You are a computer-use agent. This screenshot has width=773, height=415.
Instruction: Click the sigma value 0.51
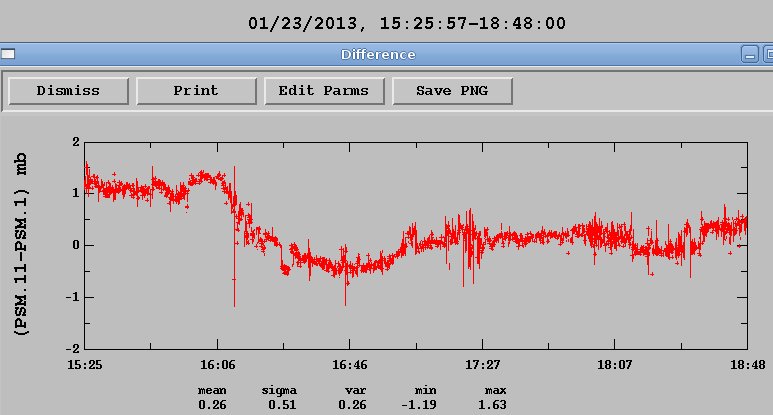282,405
